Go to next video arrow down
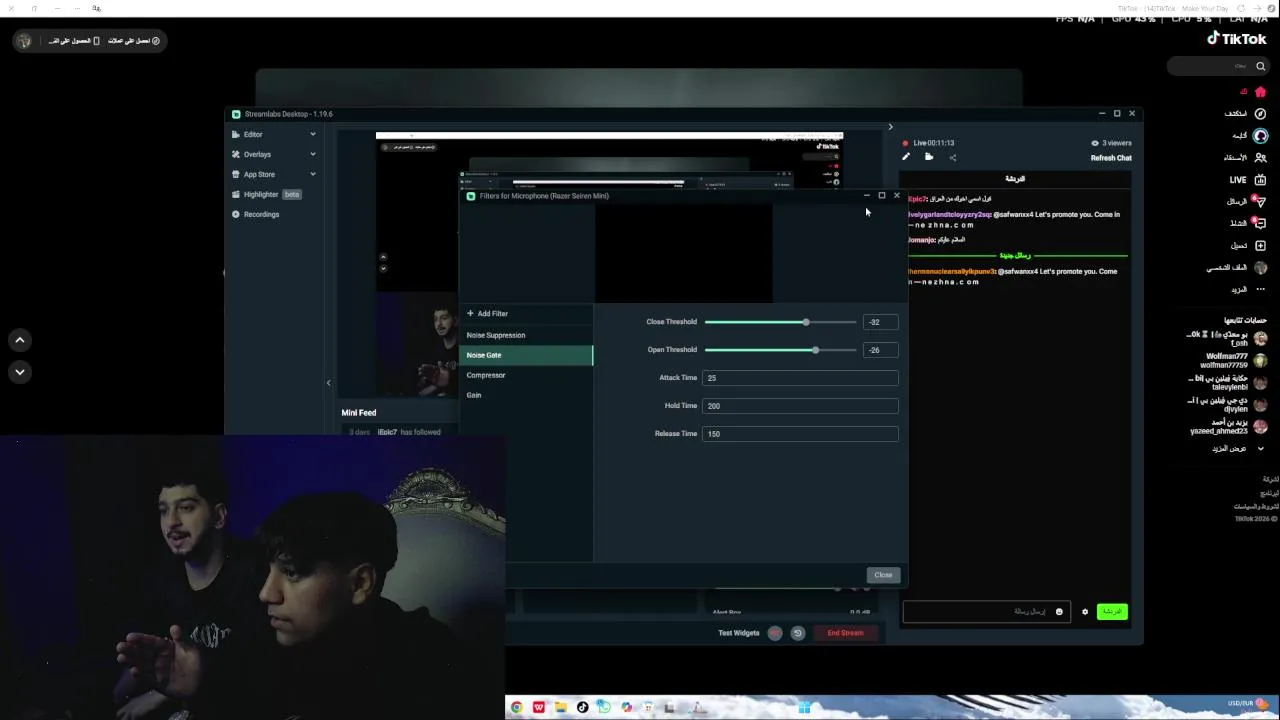The image size is (1280, 720). point(19,372)
